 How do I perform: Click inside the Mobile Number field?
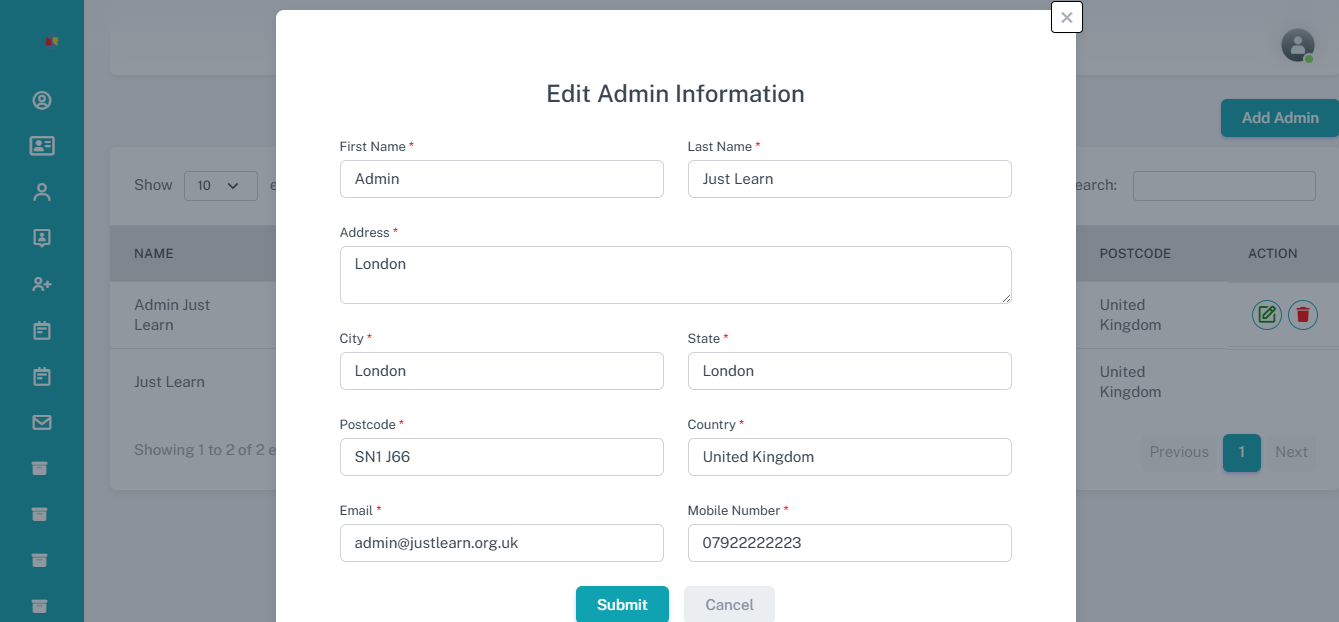pyautogui.click(x=849, y=543)
